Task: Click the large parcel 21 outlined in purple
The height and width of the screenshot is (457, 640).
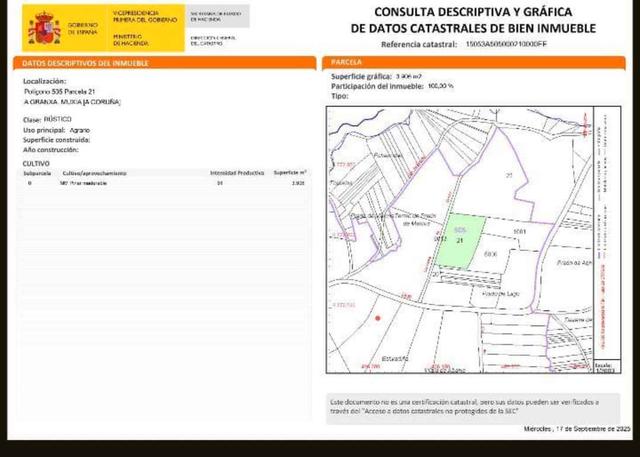Action: click(508, 175)
